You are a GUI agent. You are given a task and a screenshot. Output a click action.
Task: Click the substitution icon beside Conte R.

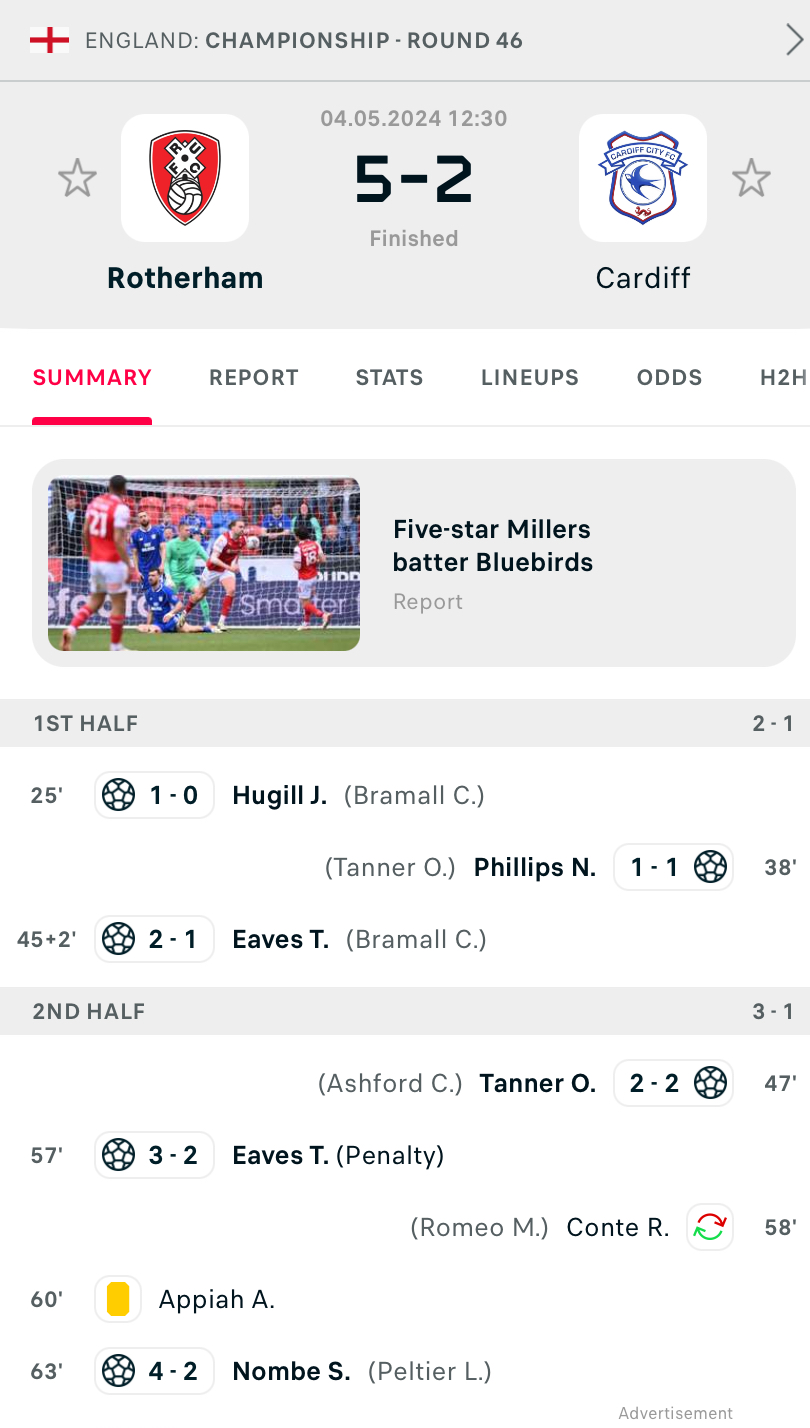tap(710, 1227)
